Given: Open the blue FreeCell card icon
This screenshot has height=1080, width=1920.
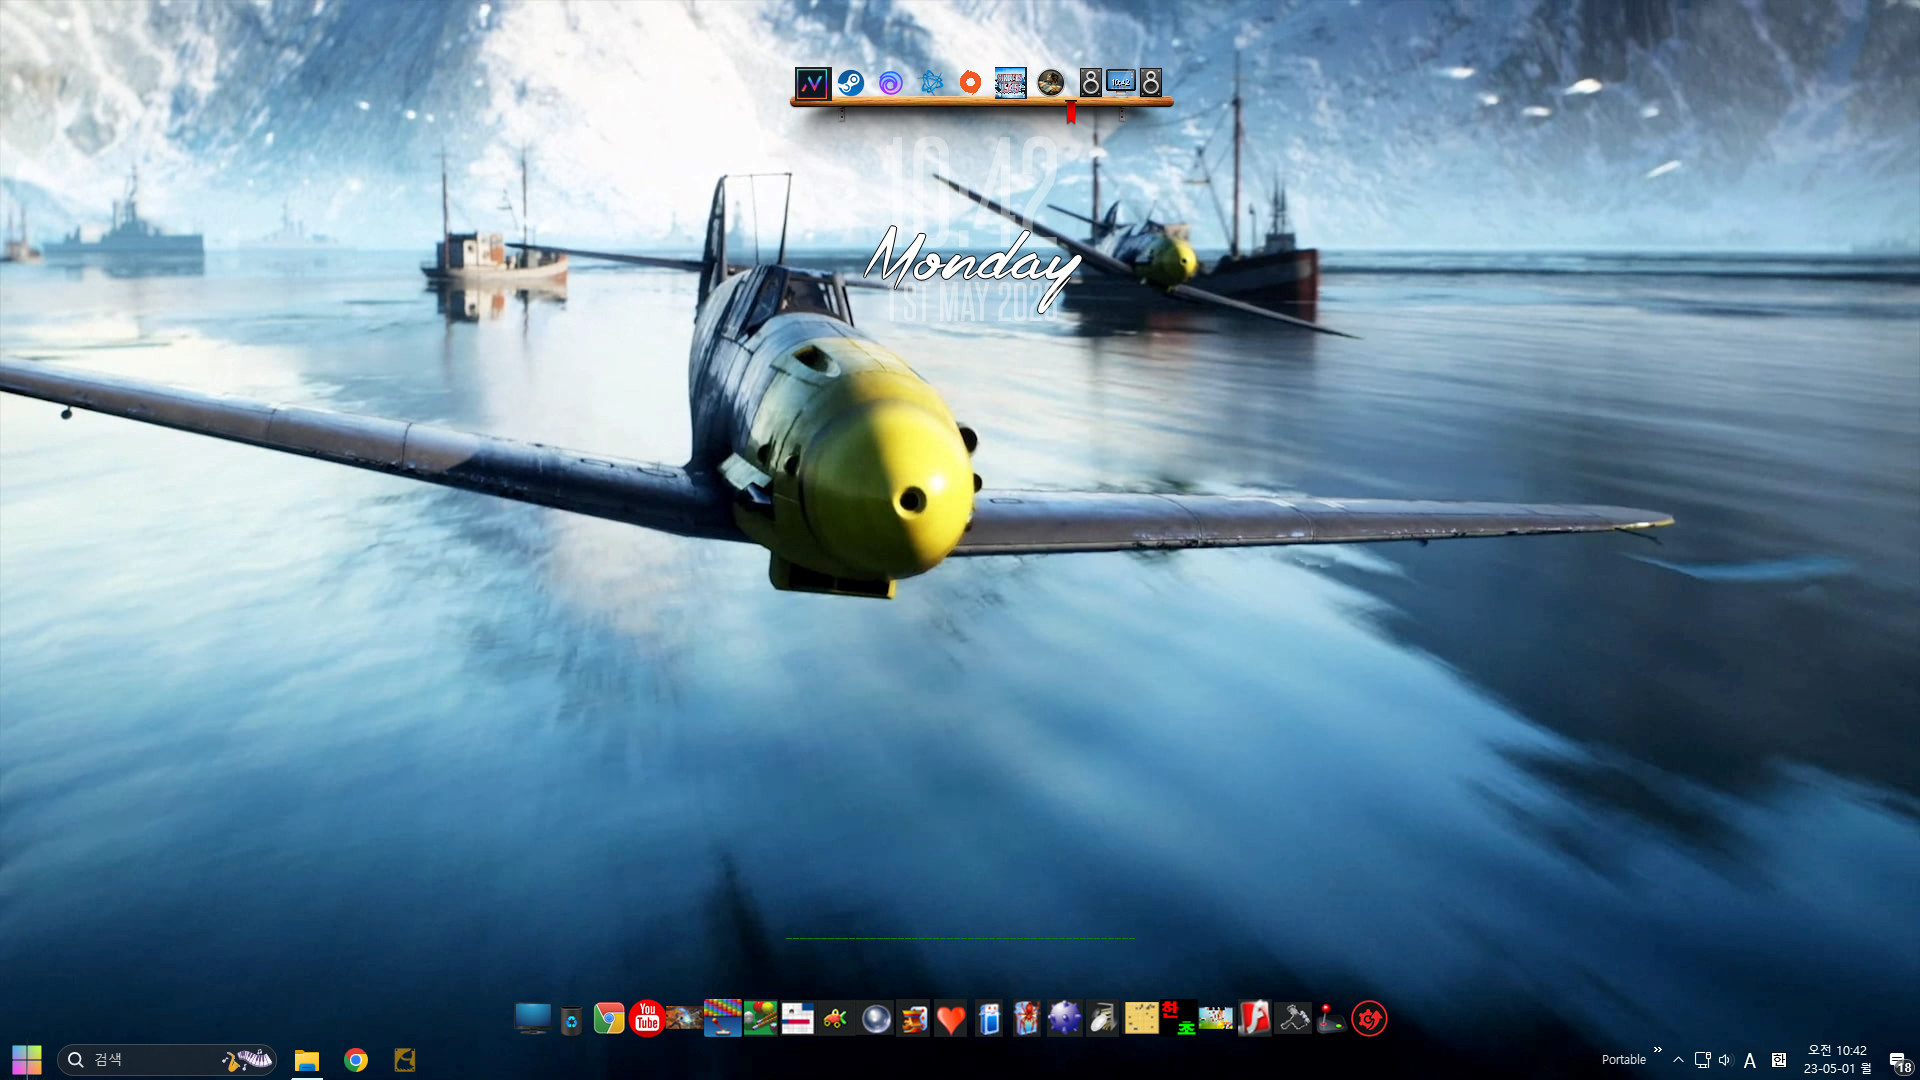Looking at the screenshot, I should [989, 1019].
